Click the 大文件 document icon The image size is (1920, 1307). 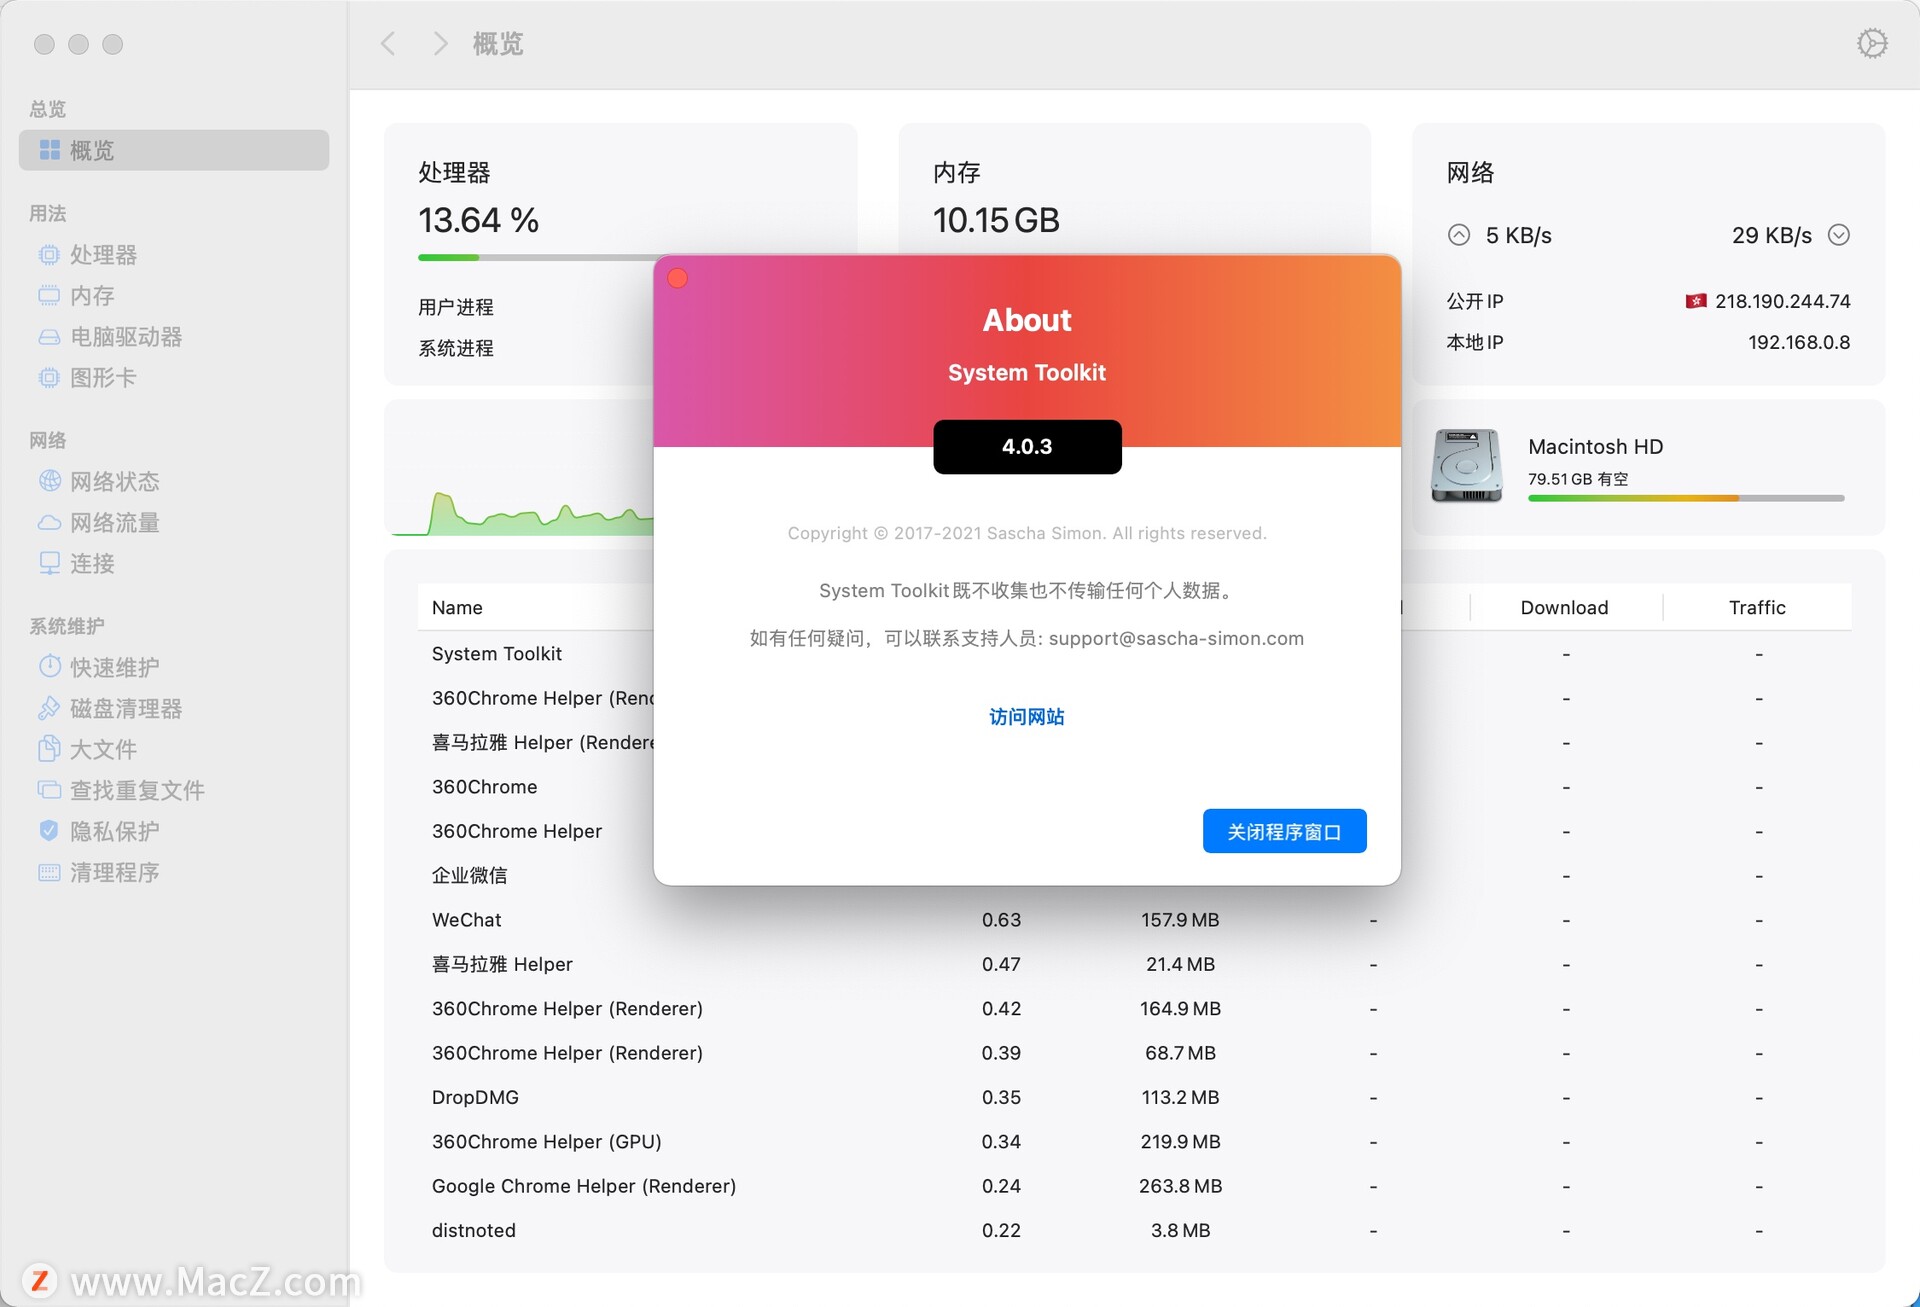pos(49,748)
